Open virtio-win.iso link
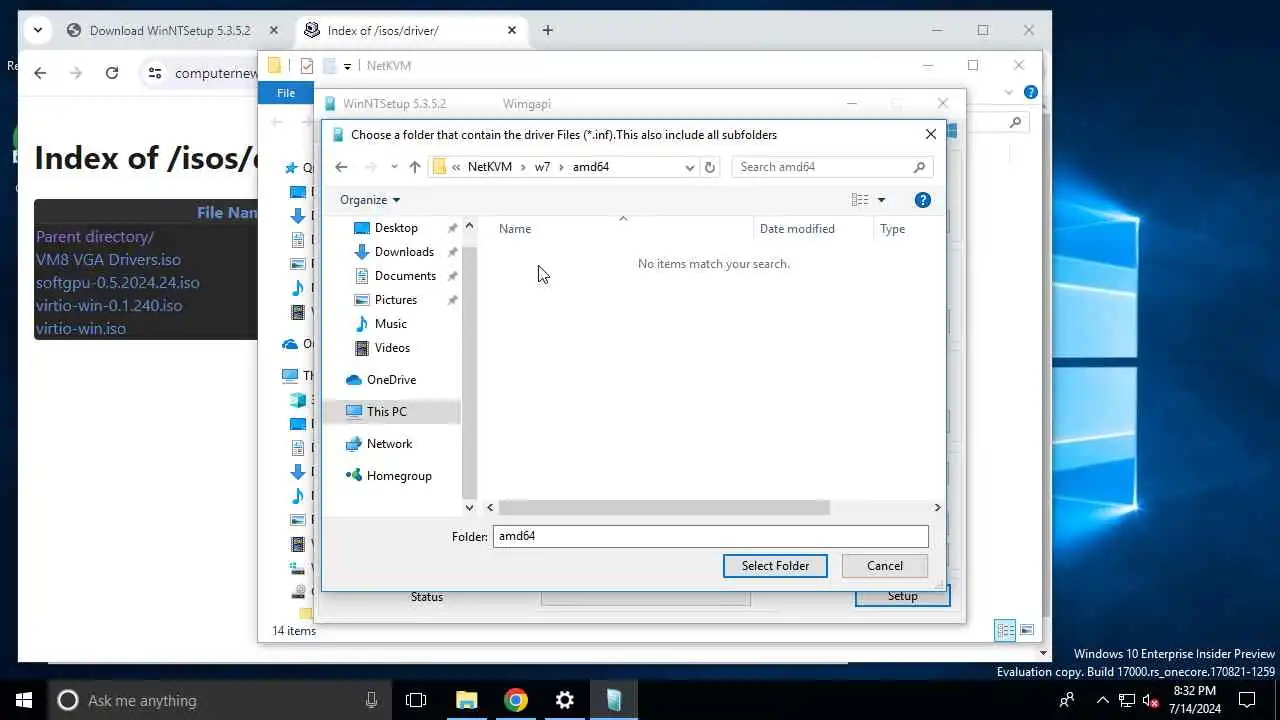 click(x=81, y=329)
